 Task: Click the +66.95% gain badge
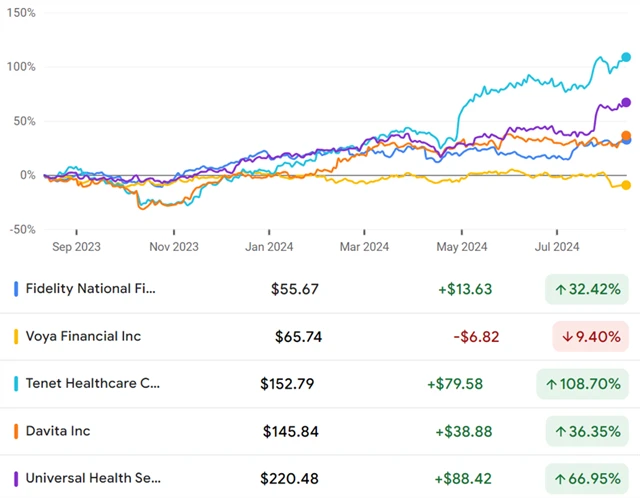point(587,478)
